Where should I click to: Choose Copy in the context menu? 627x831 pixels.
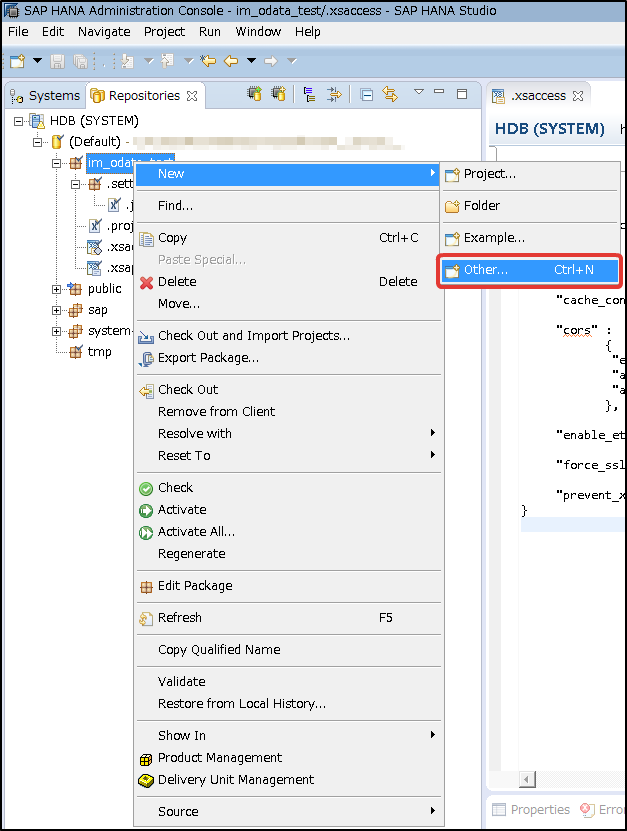point(288,238)
